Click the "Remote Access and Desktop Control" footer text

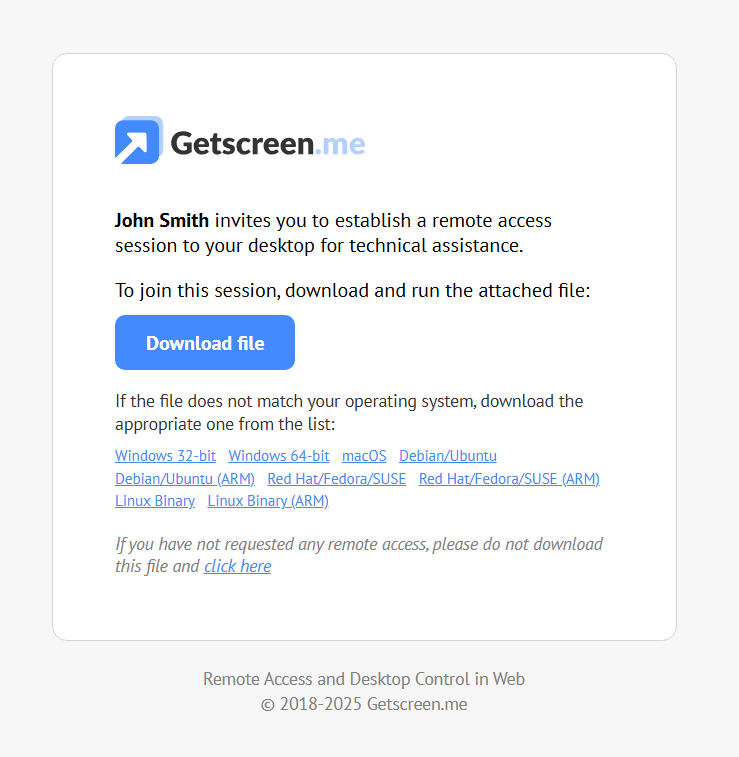364,679
